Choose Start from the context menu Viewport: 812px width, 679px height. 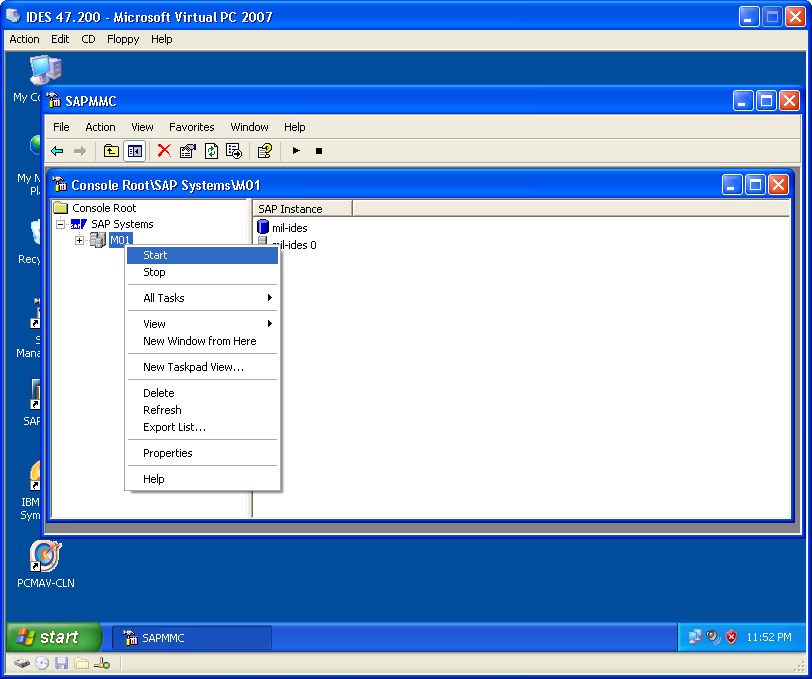(x=155, y=255)
